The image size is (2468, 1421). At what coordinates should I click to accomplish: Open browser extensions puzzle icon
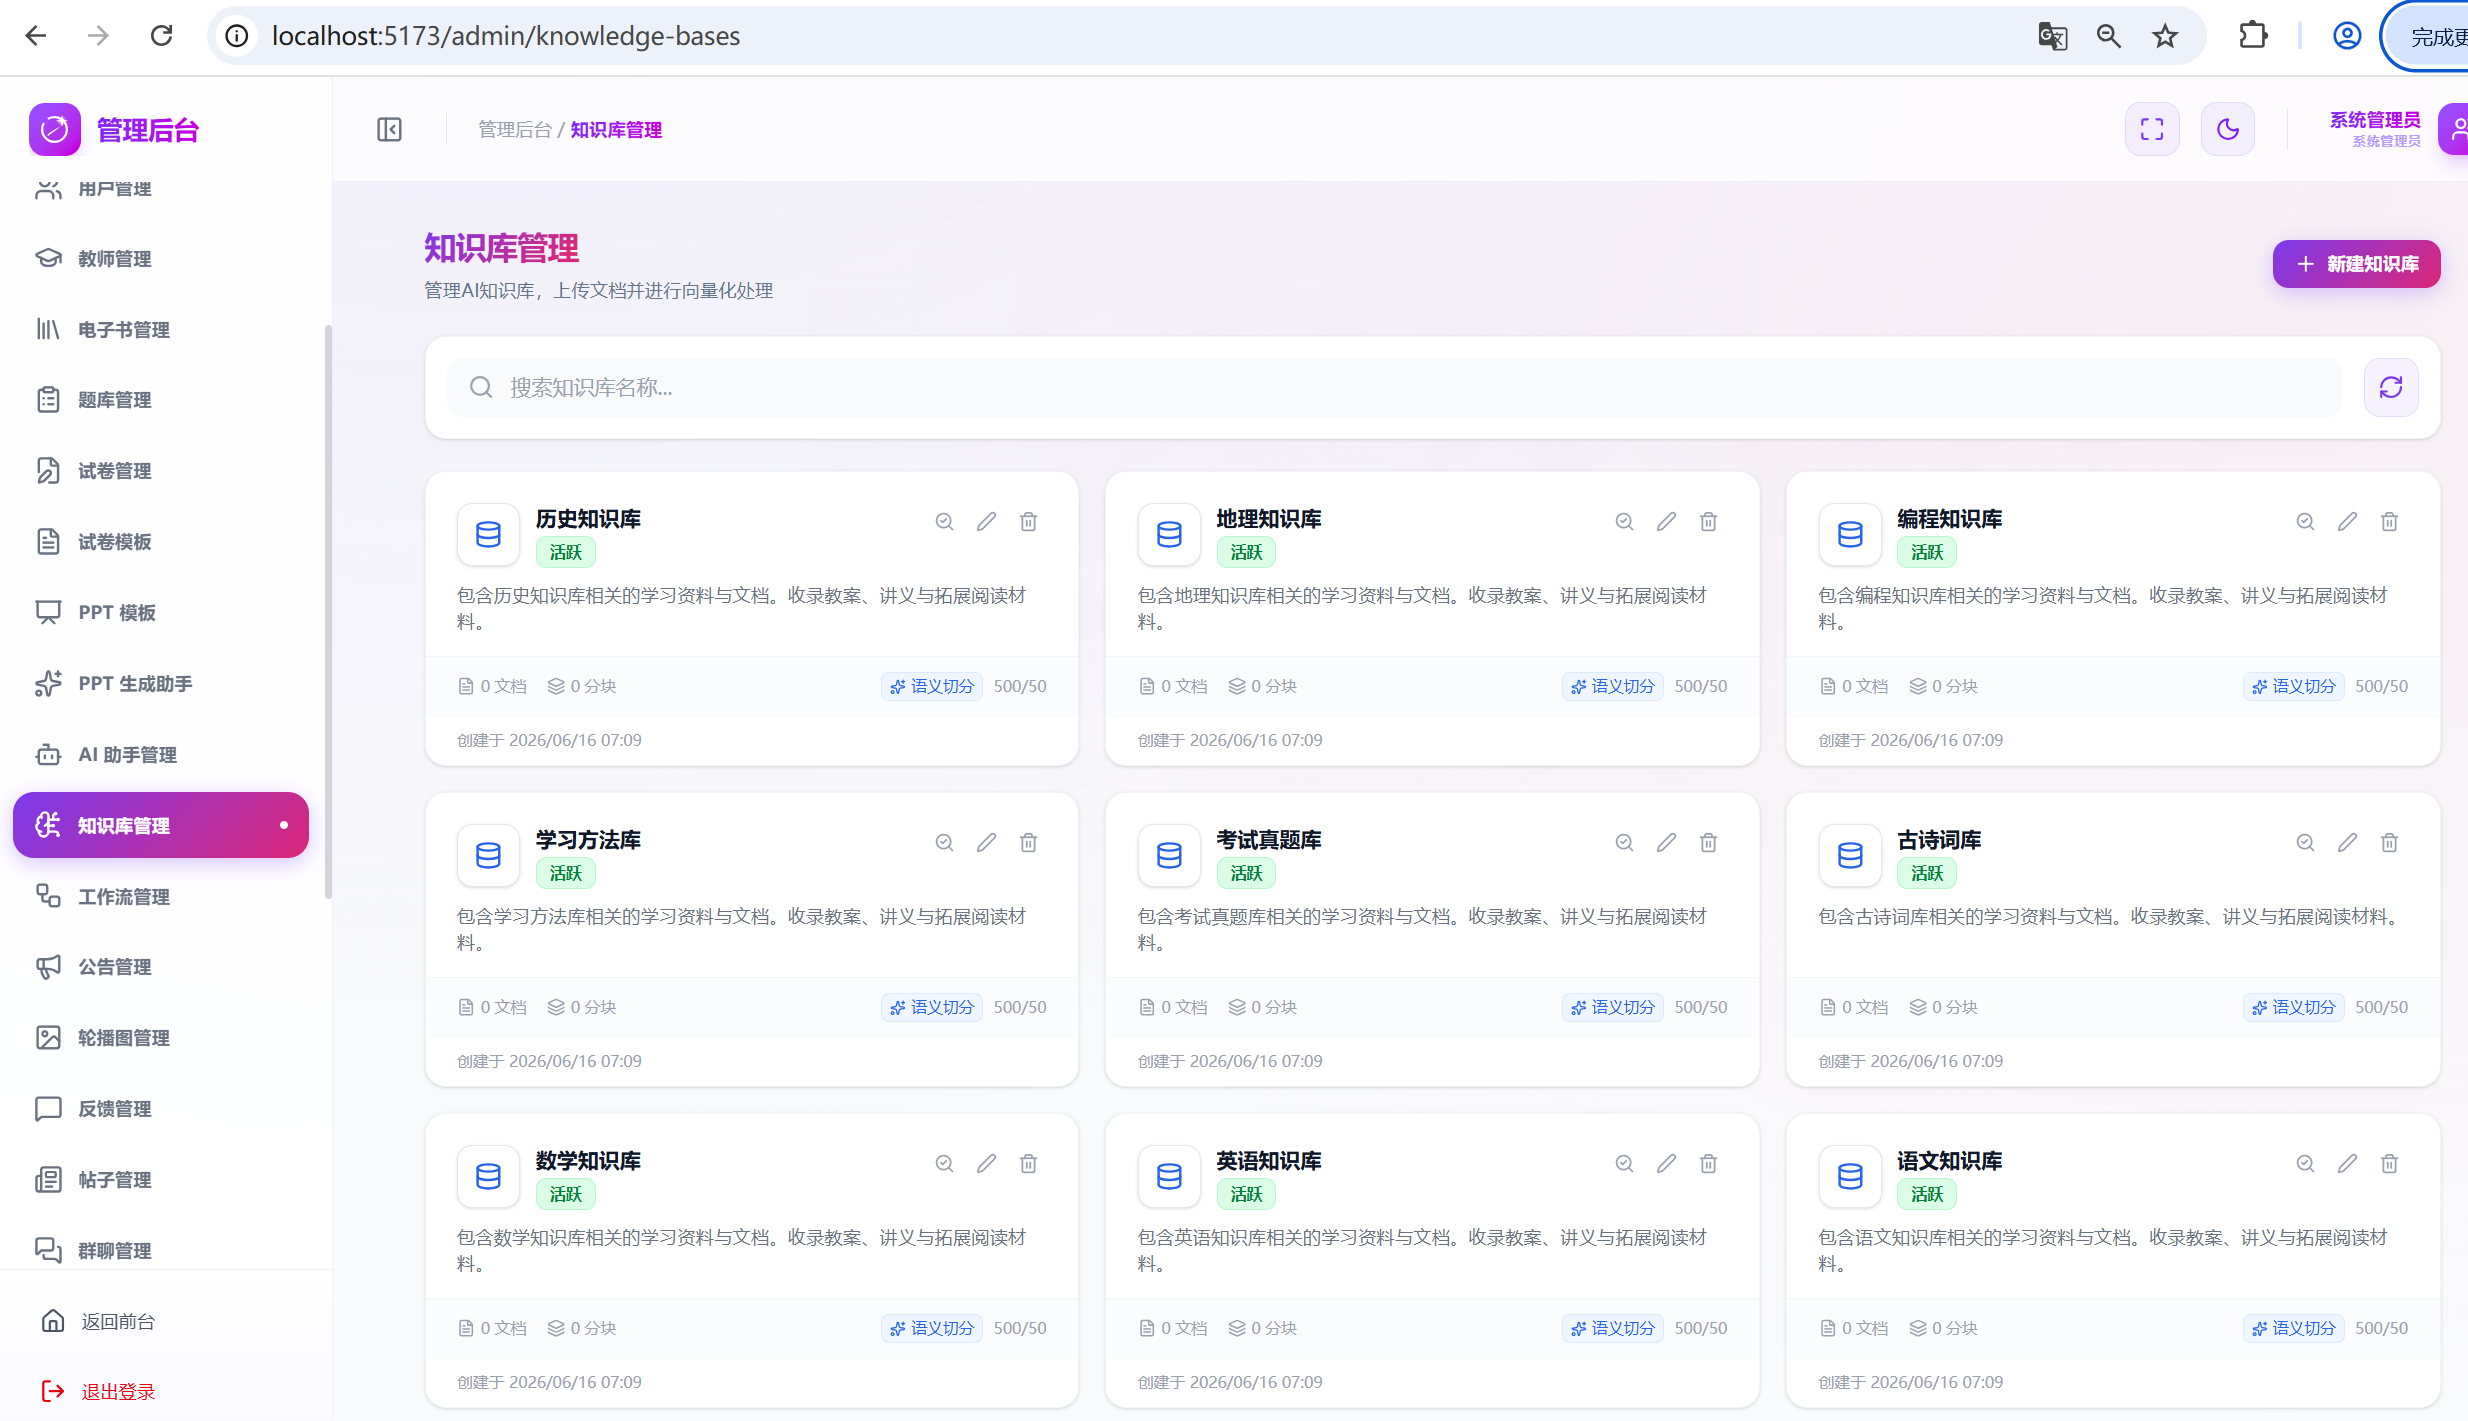2253,36
